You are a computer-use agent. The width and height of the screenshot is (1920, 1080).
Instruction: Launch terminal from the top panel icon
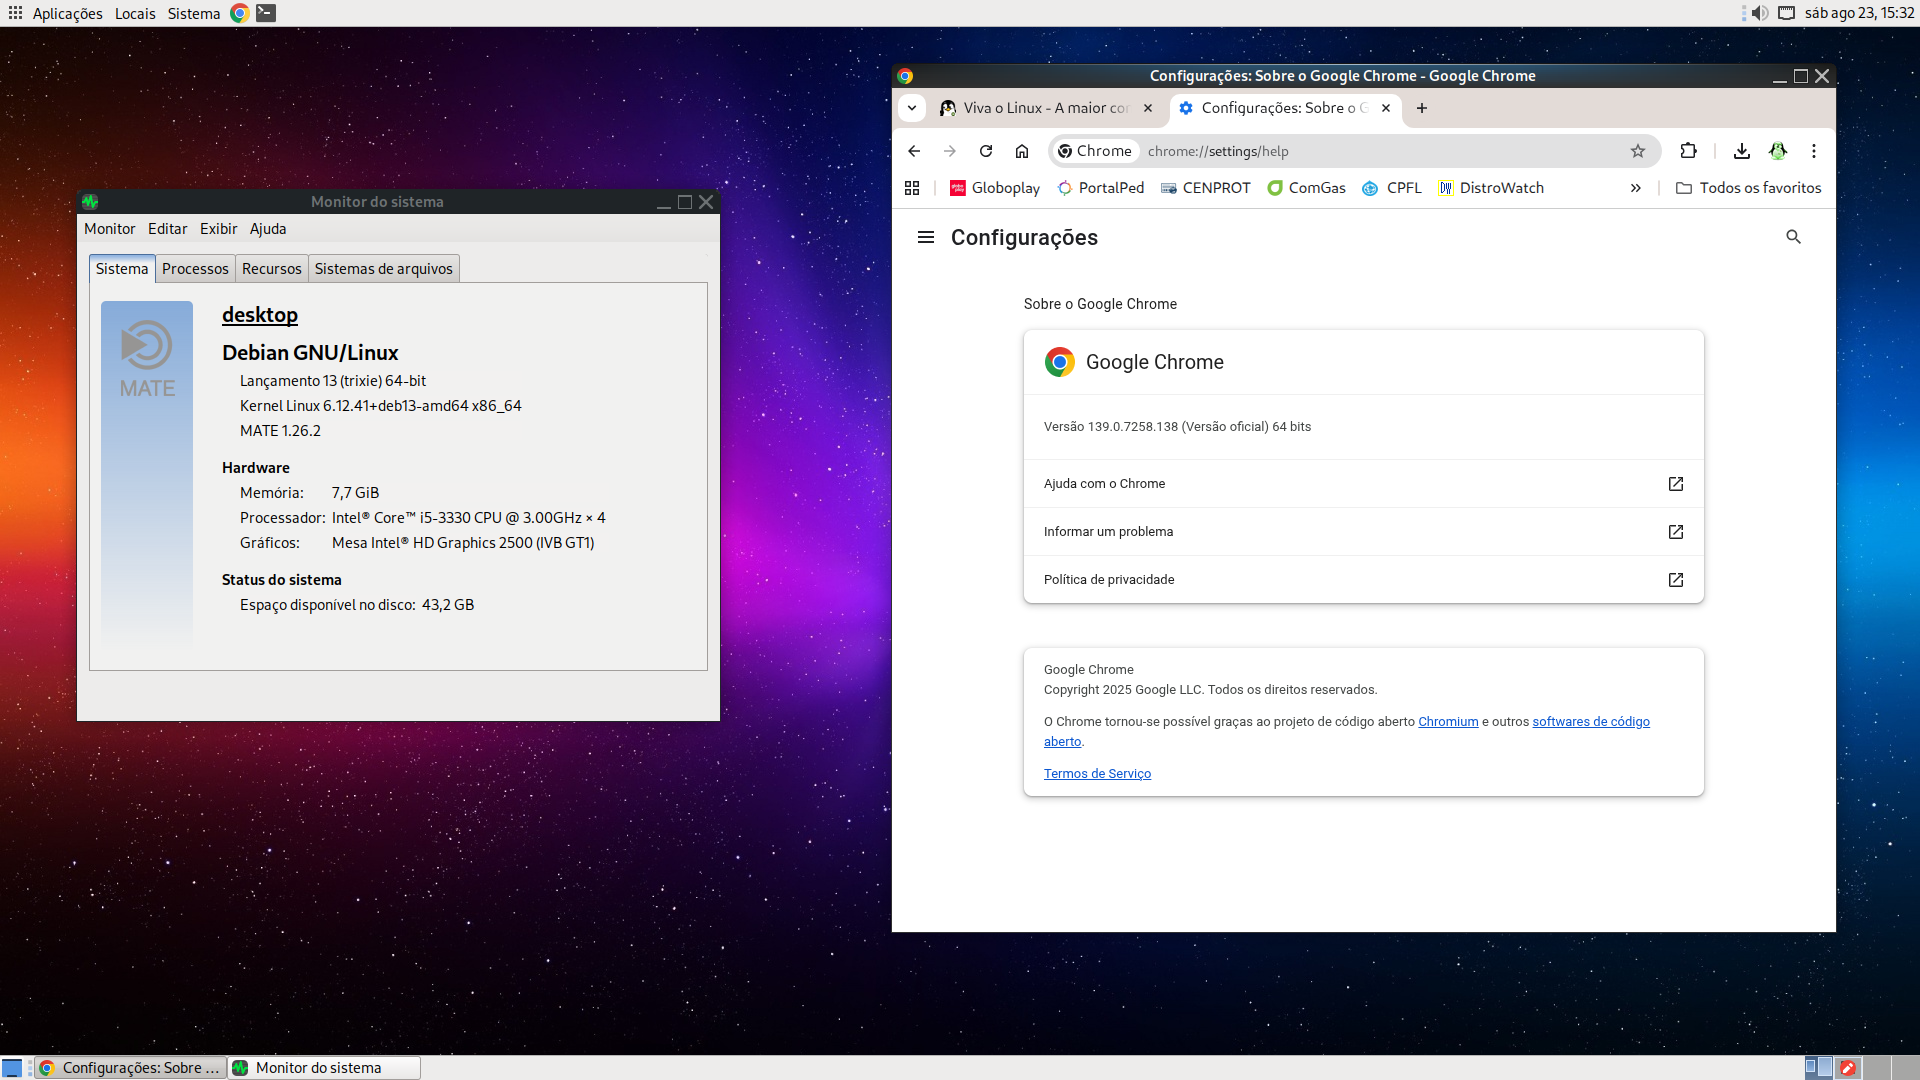pyautogui.click(x=266, y=13)
